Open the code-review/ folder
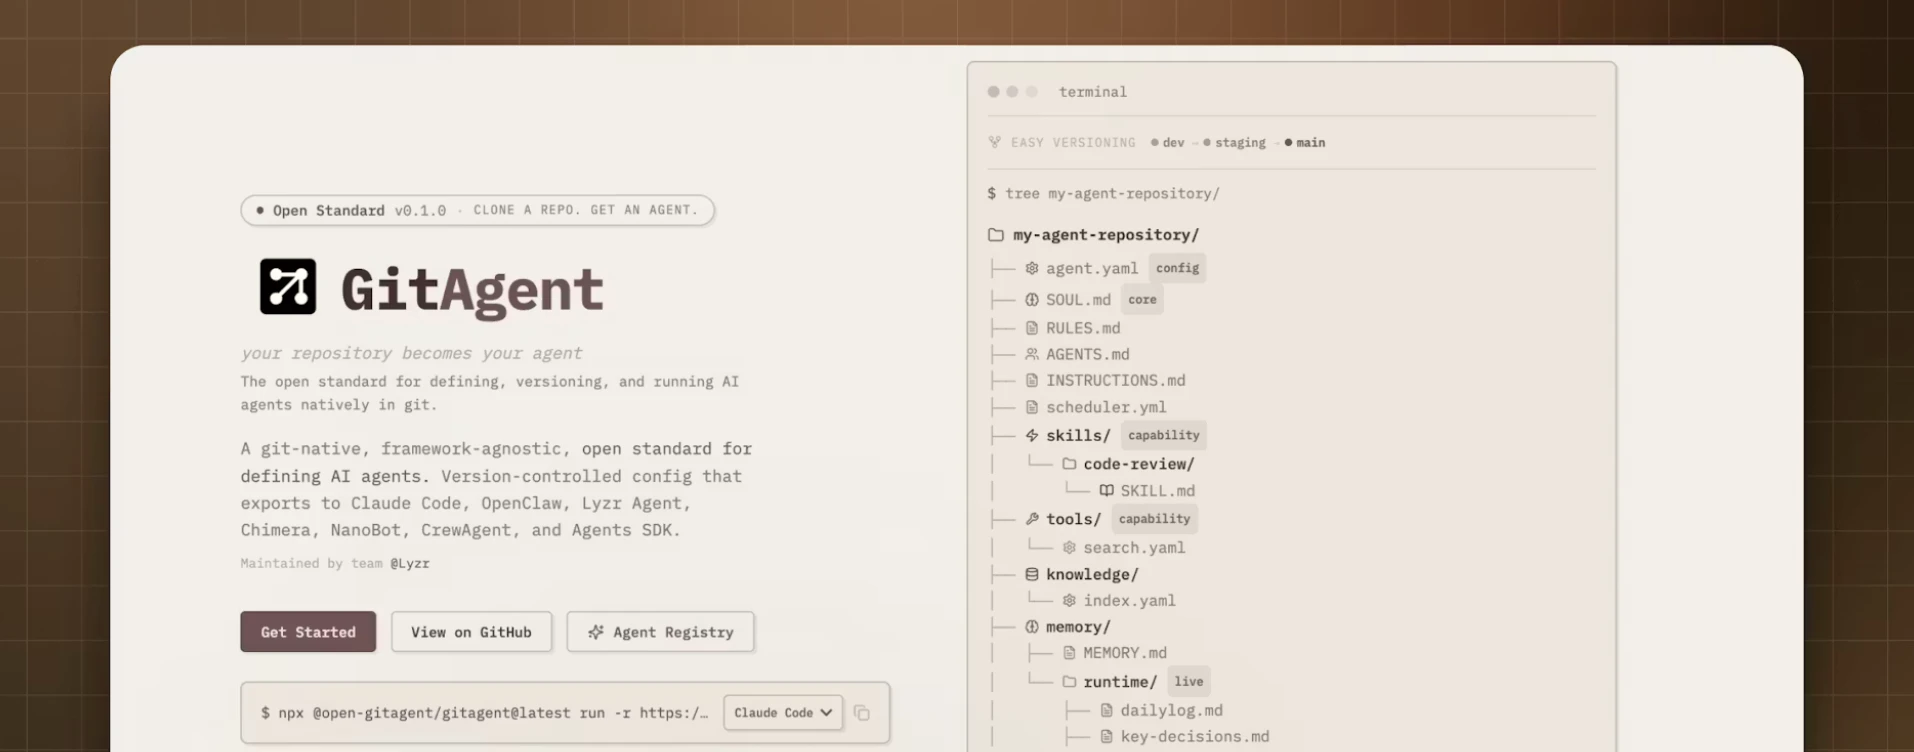 (x=1139, y=464)
